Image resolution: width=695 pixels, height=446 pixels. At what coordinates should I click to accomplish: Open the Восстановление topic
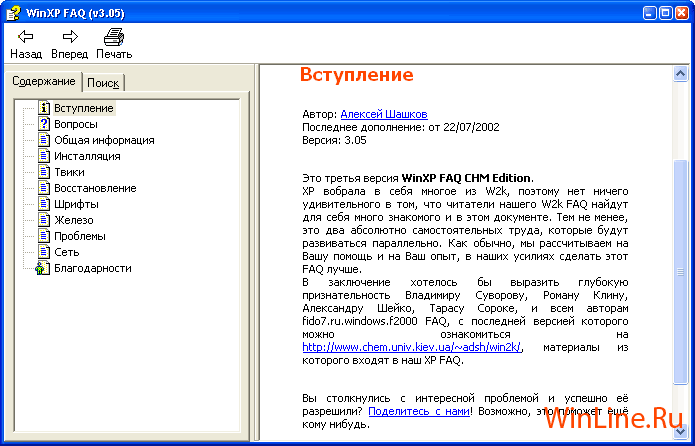(95, 188)
